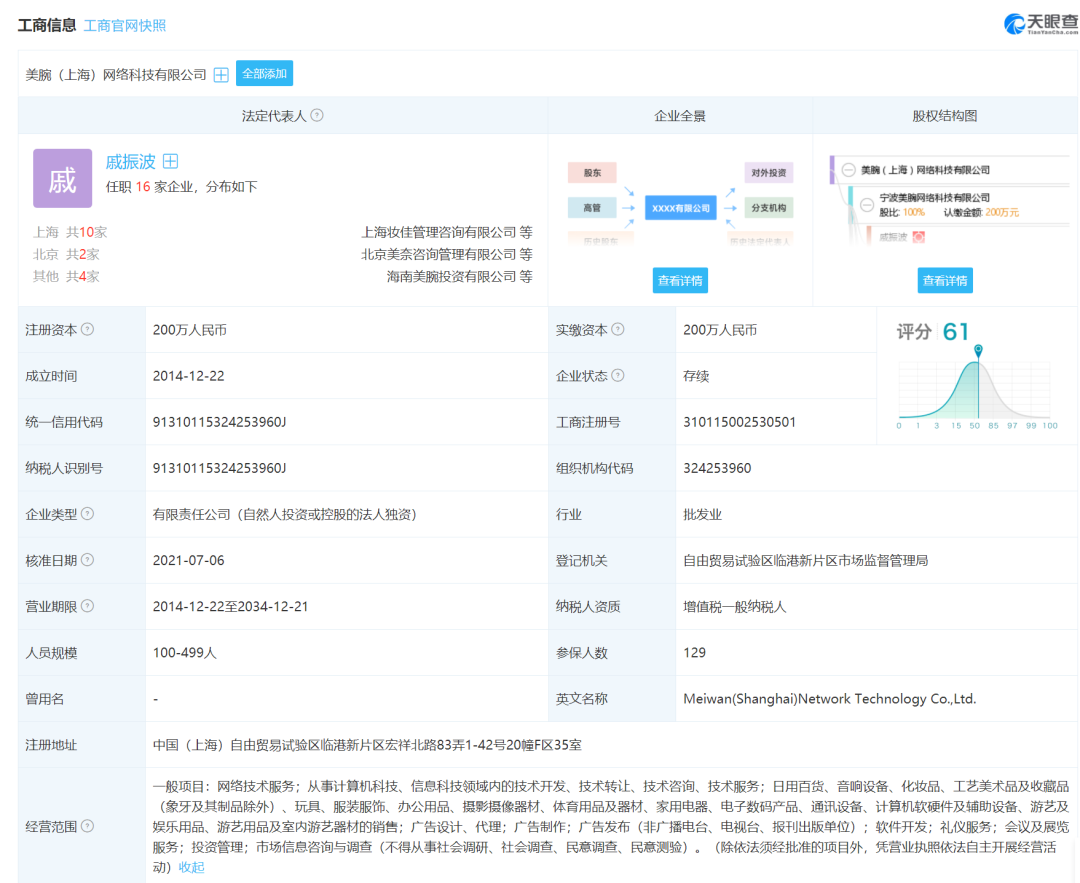Click the 全部添加 button
Image resolution: width=1080 pixels, height=883 pixels.
[x=264, y=74]
